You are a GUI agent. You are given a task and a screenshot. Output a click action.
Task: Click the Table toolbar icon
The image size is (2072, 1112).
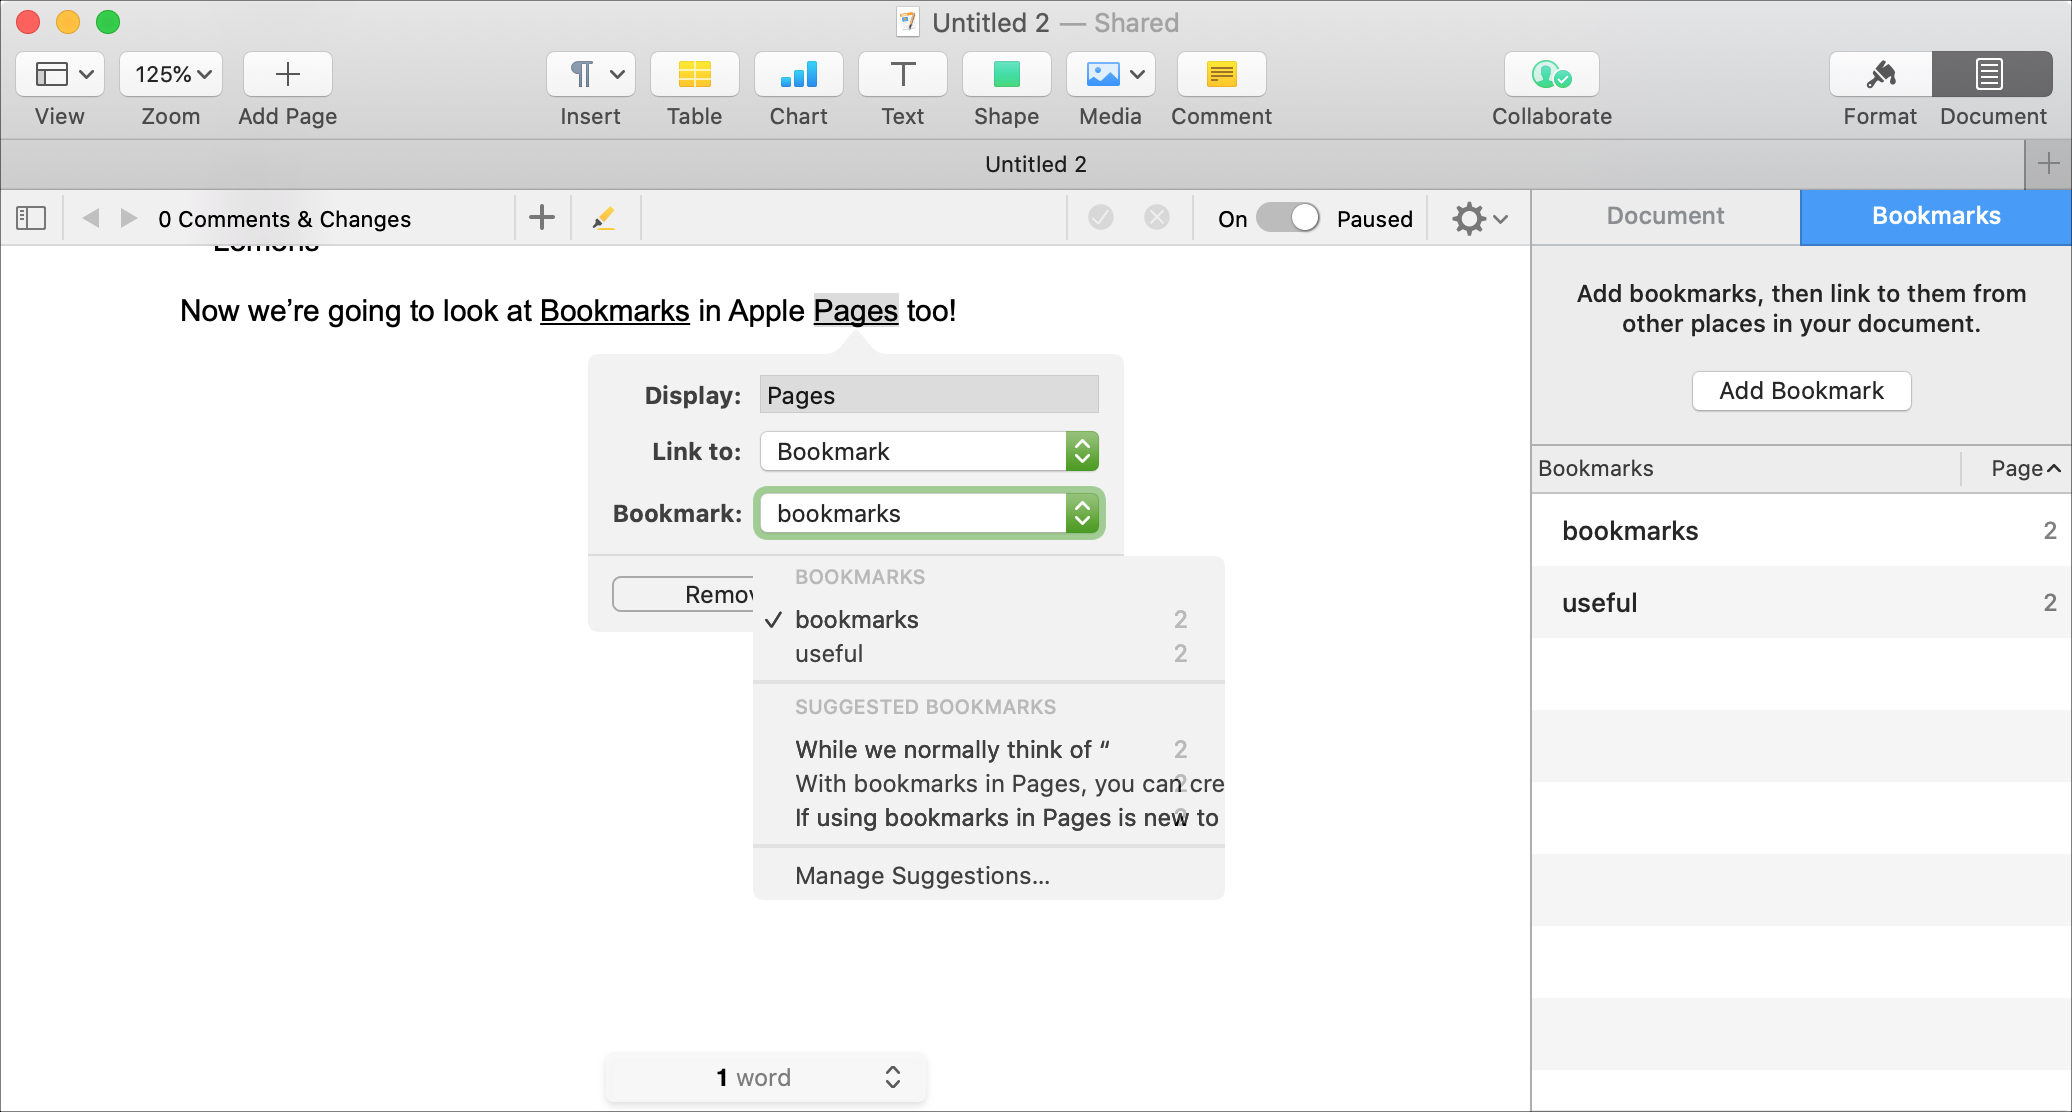coord(695,74)
